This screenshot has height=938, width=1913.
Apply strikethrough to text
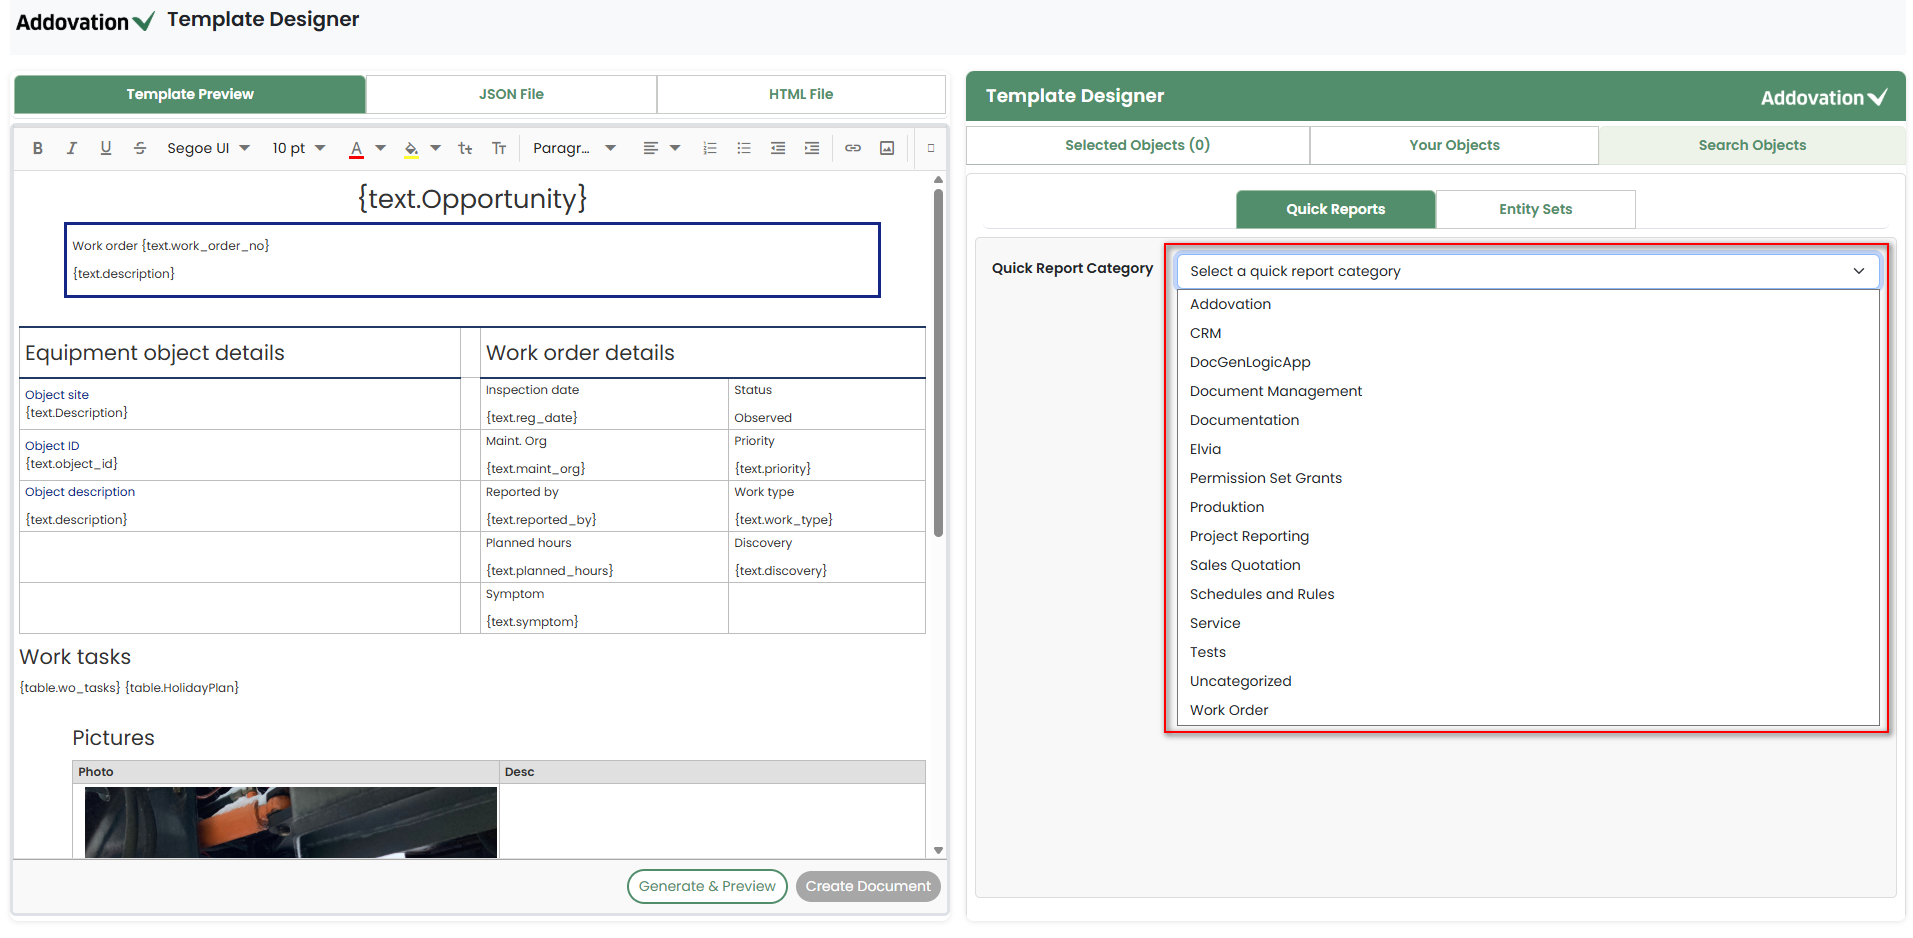(x=140, y=148)
